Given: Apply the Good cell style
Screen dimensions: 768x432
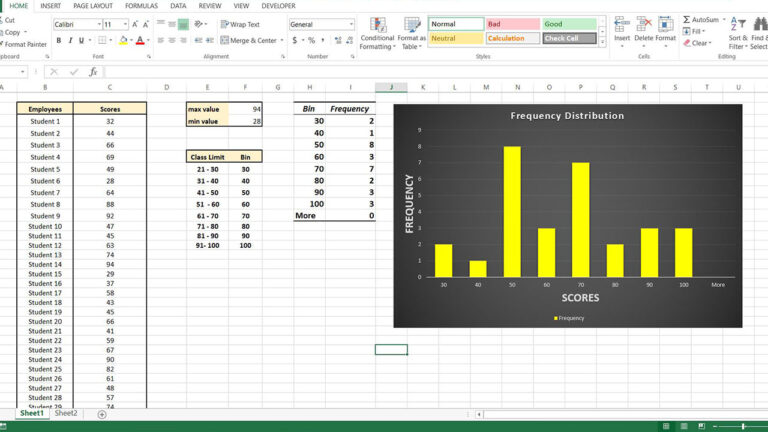Looking at the screenshot, I should (x=569, y=24).
